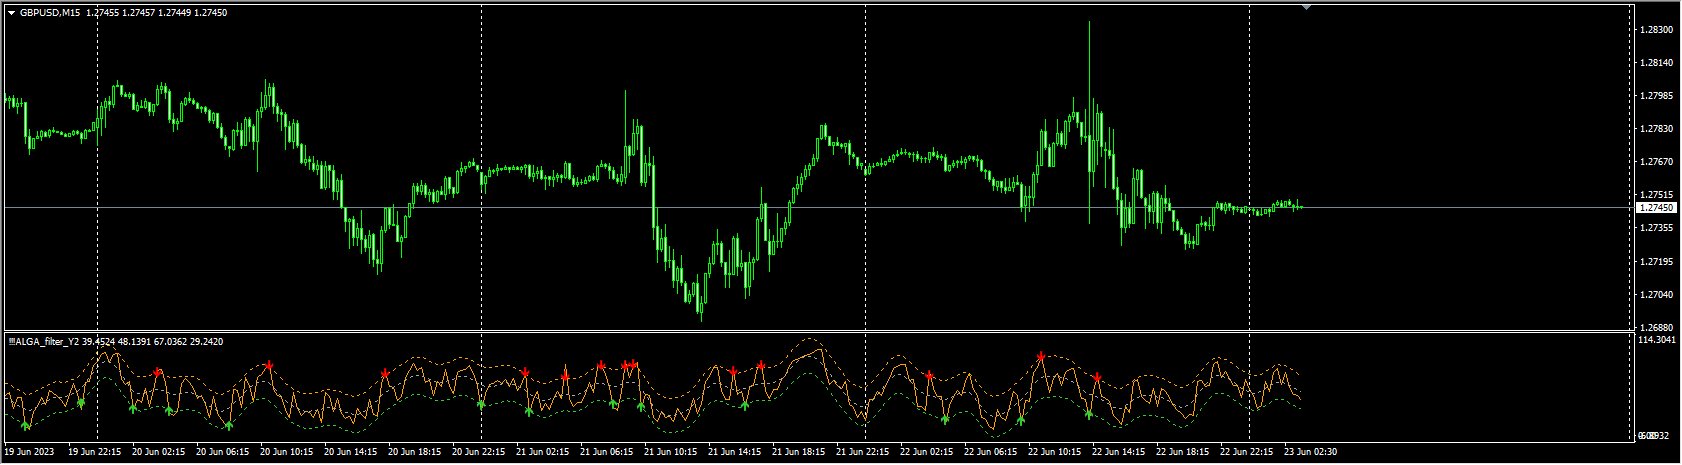Select the current price label 1.27450
Screen dimensions: 1682x465
click(1657, 208)
